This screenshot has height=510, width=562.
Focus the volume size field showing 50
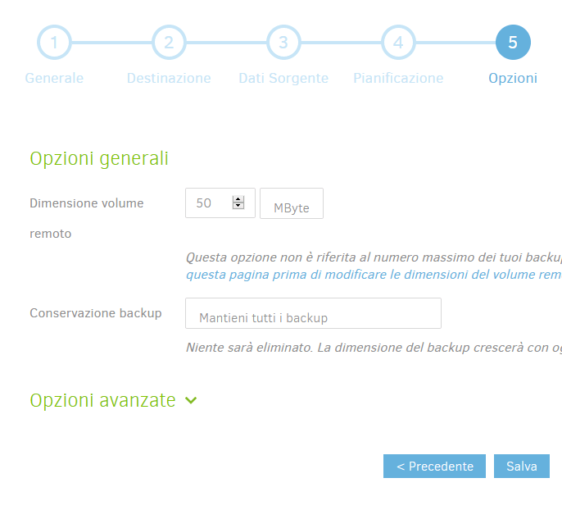(x=220, y=203)
